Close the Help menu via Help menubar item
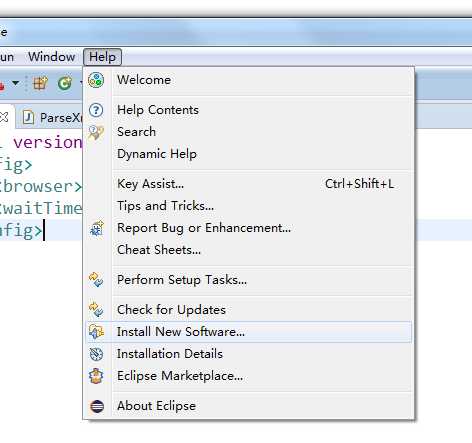Screen dimensions: 472x443 102,57
